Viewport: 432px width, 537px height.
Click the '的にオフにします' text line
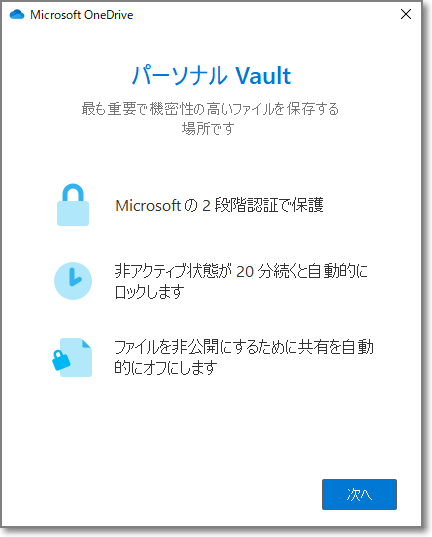[x=166, y=367]
